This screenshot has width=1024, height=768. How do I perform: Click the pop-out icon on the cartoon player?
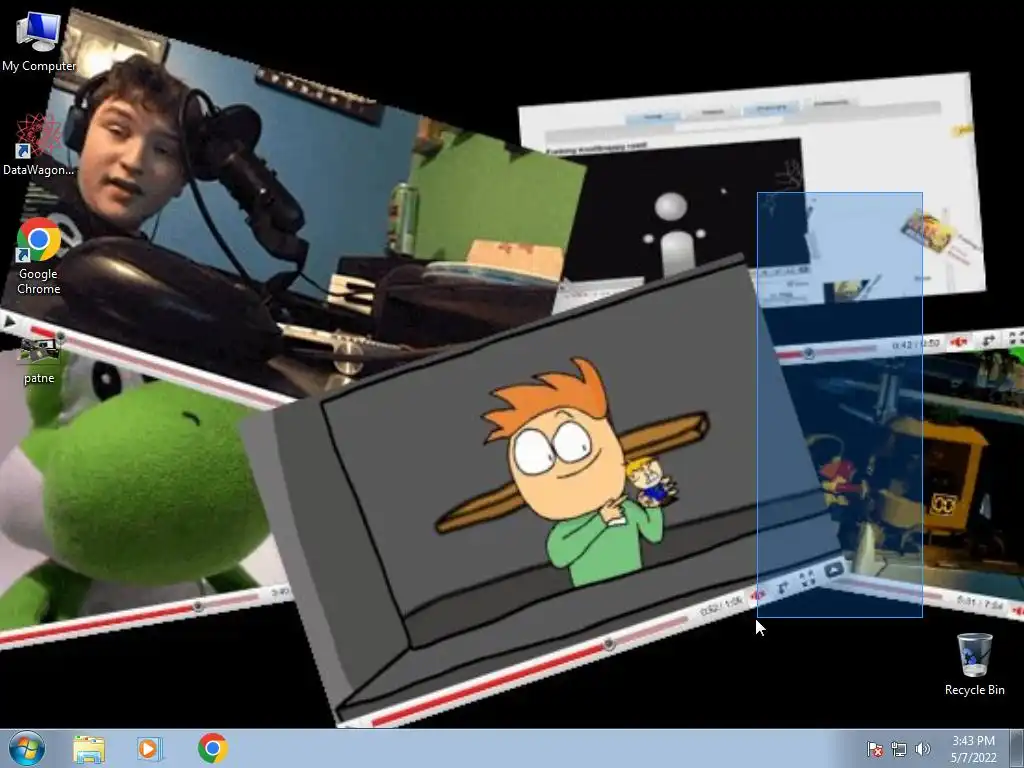point(834,569)
